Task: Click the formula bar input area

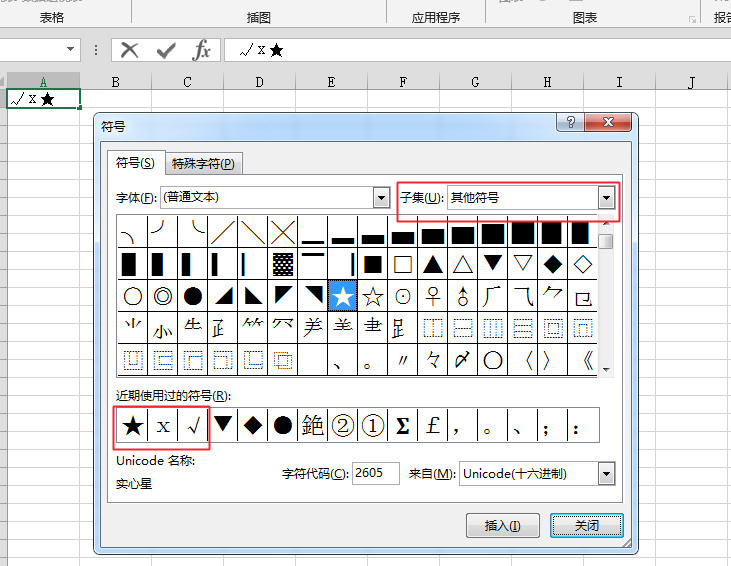Action: point(477,50)
